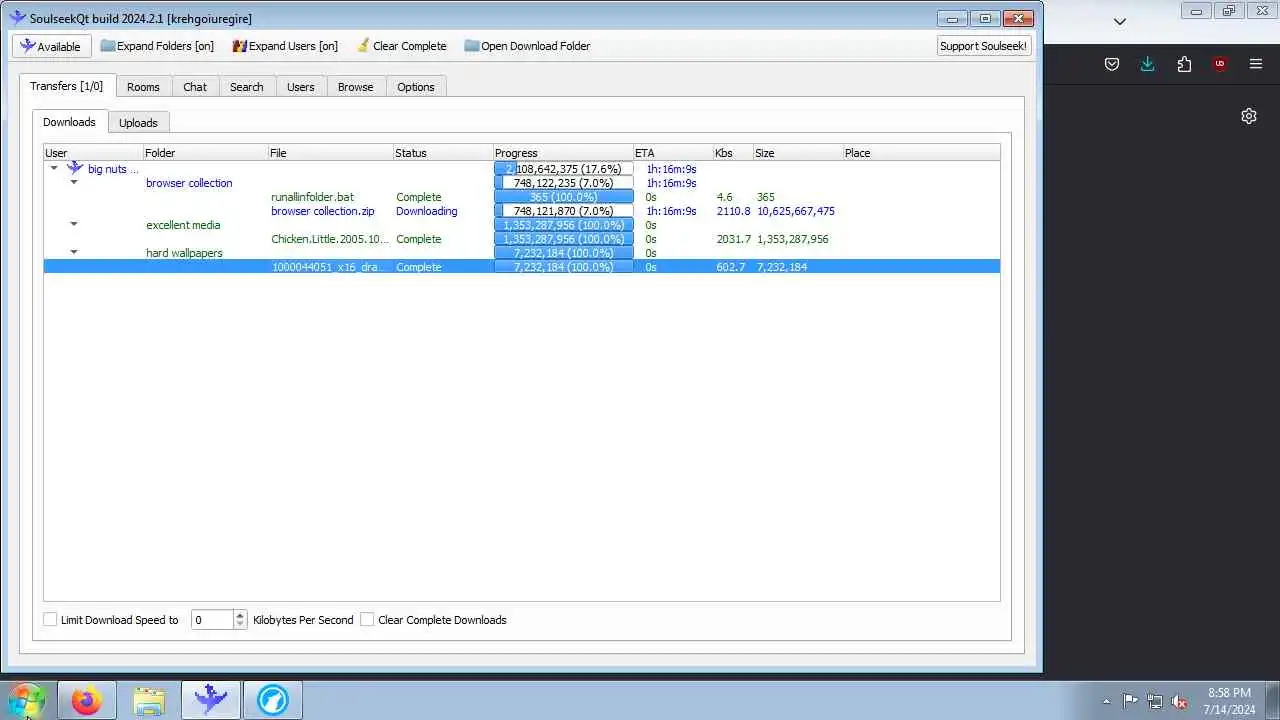Image resolution: width=1280 pixels, height=720 pixels.
Task: Sort by the Folder column header
Action: pos(205,153)
